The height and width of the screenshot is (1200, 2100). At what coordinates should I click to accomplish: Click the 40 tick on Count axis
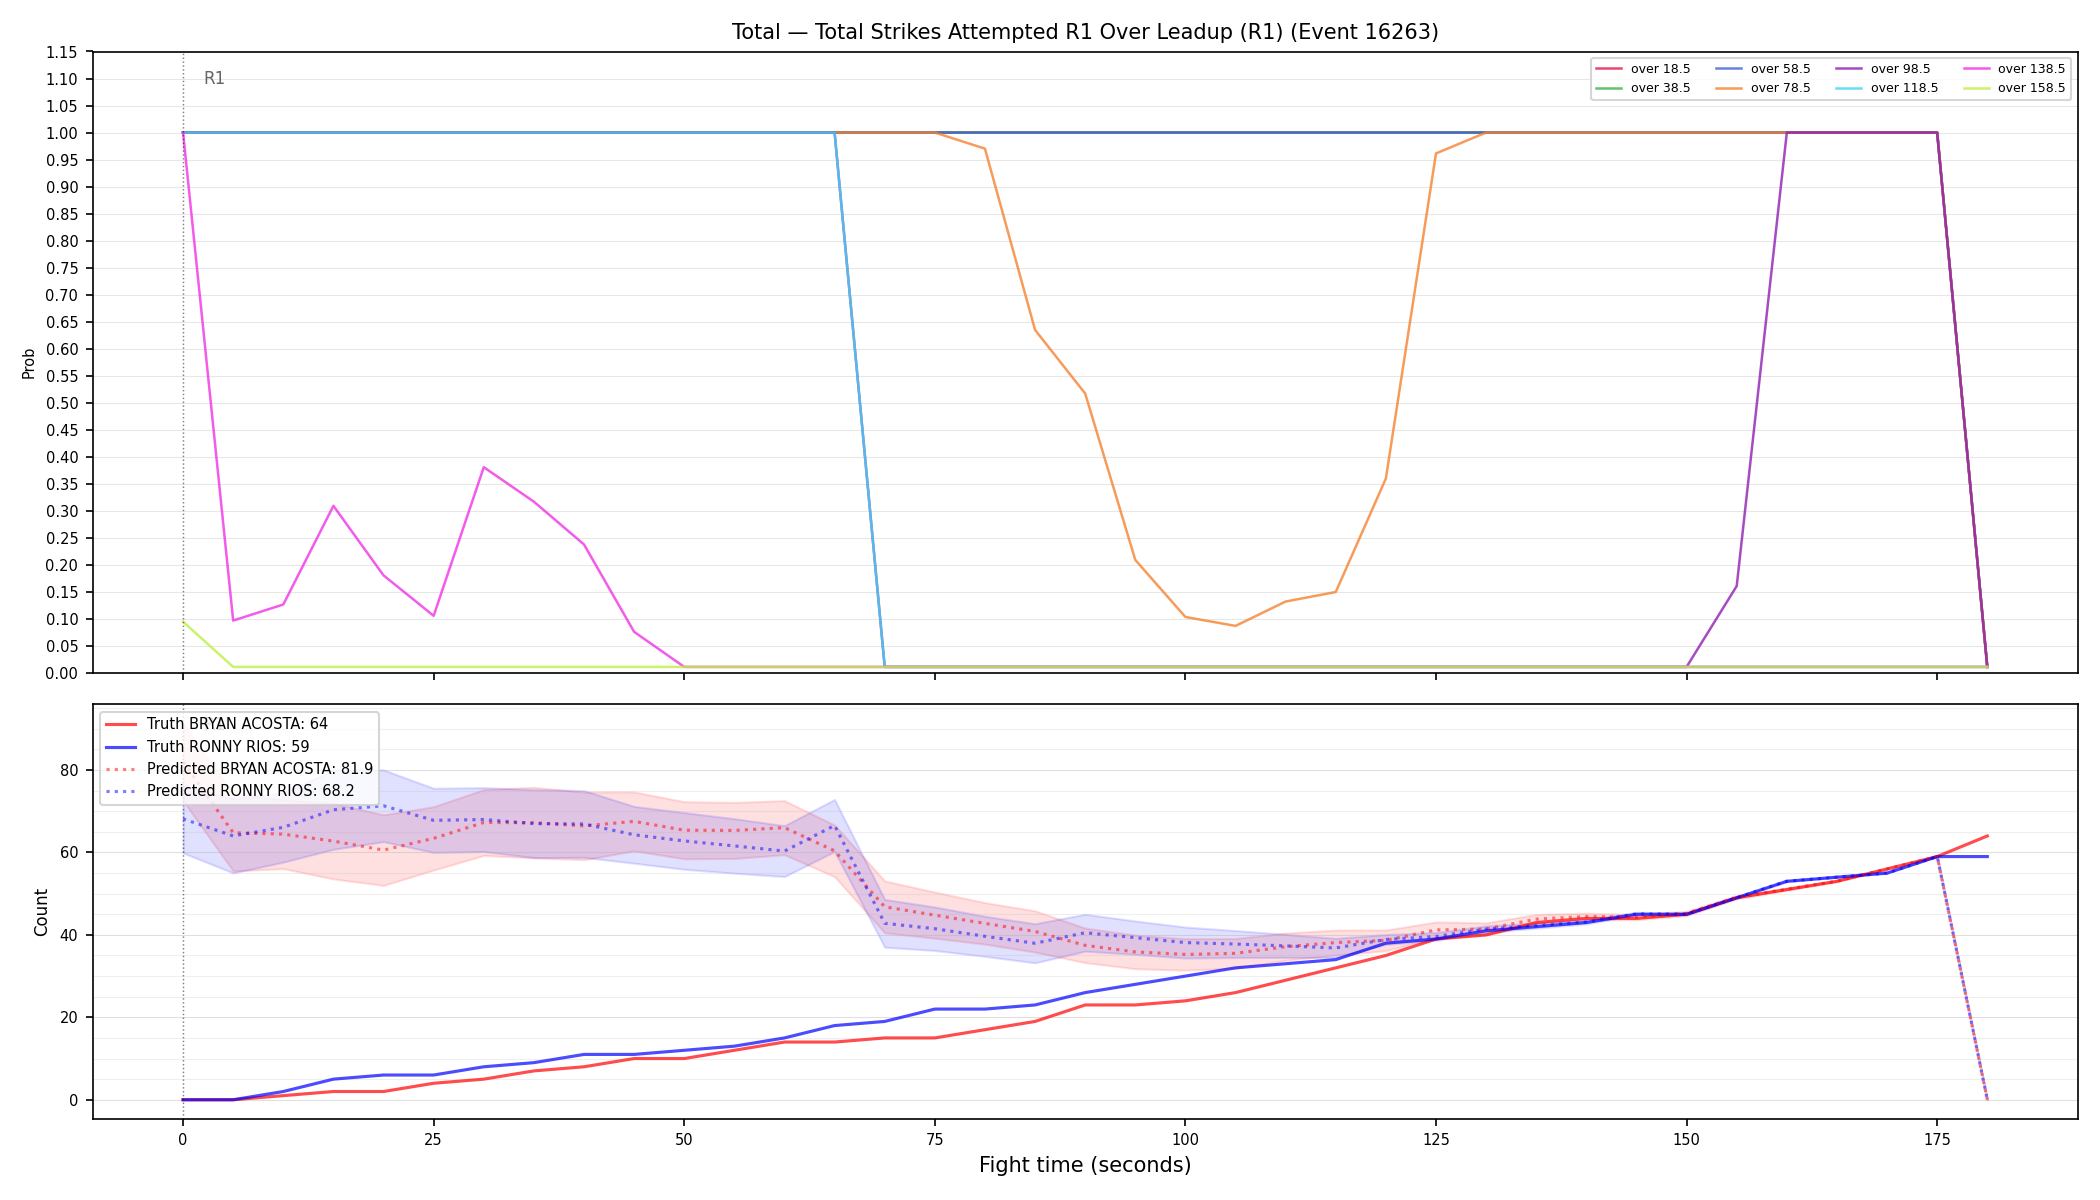point(69,935)
